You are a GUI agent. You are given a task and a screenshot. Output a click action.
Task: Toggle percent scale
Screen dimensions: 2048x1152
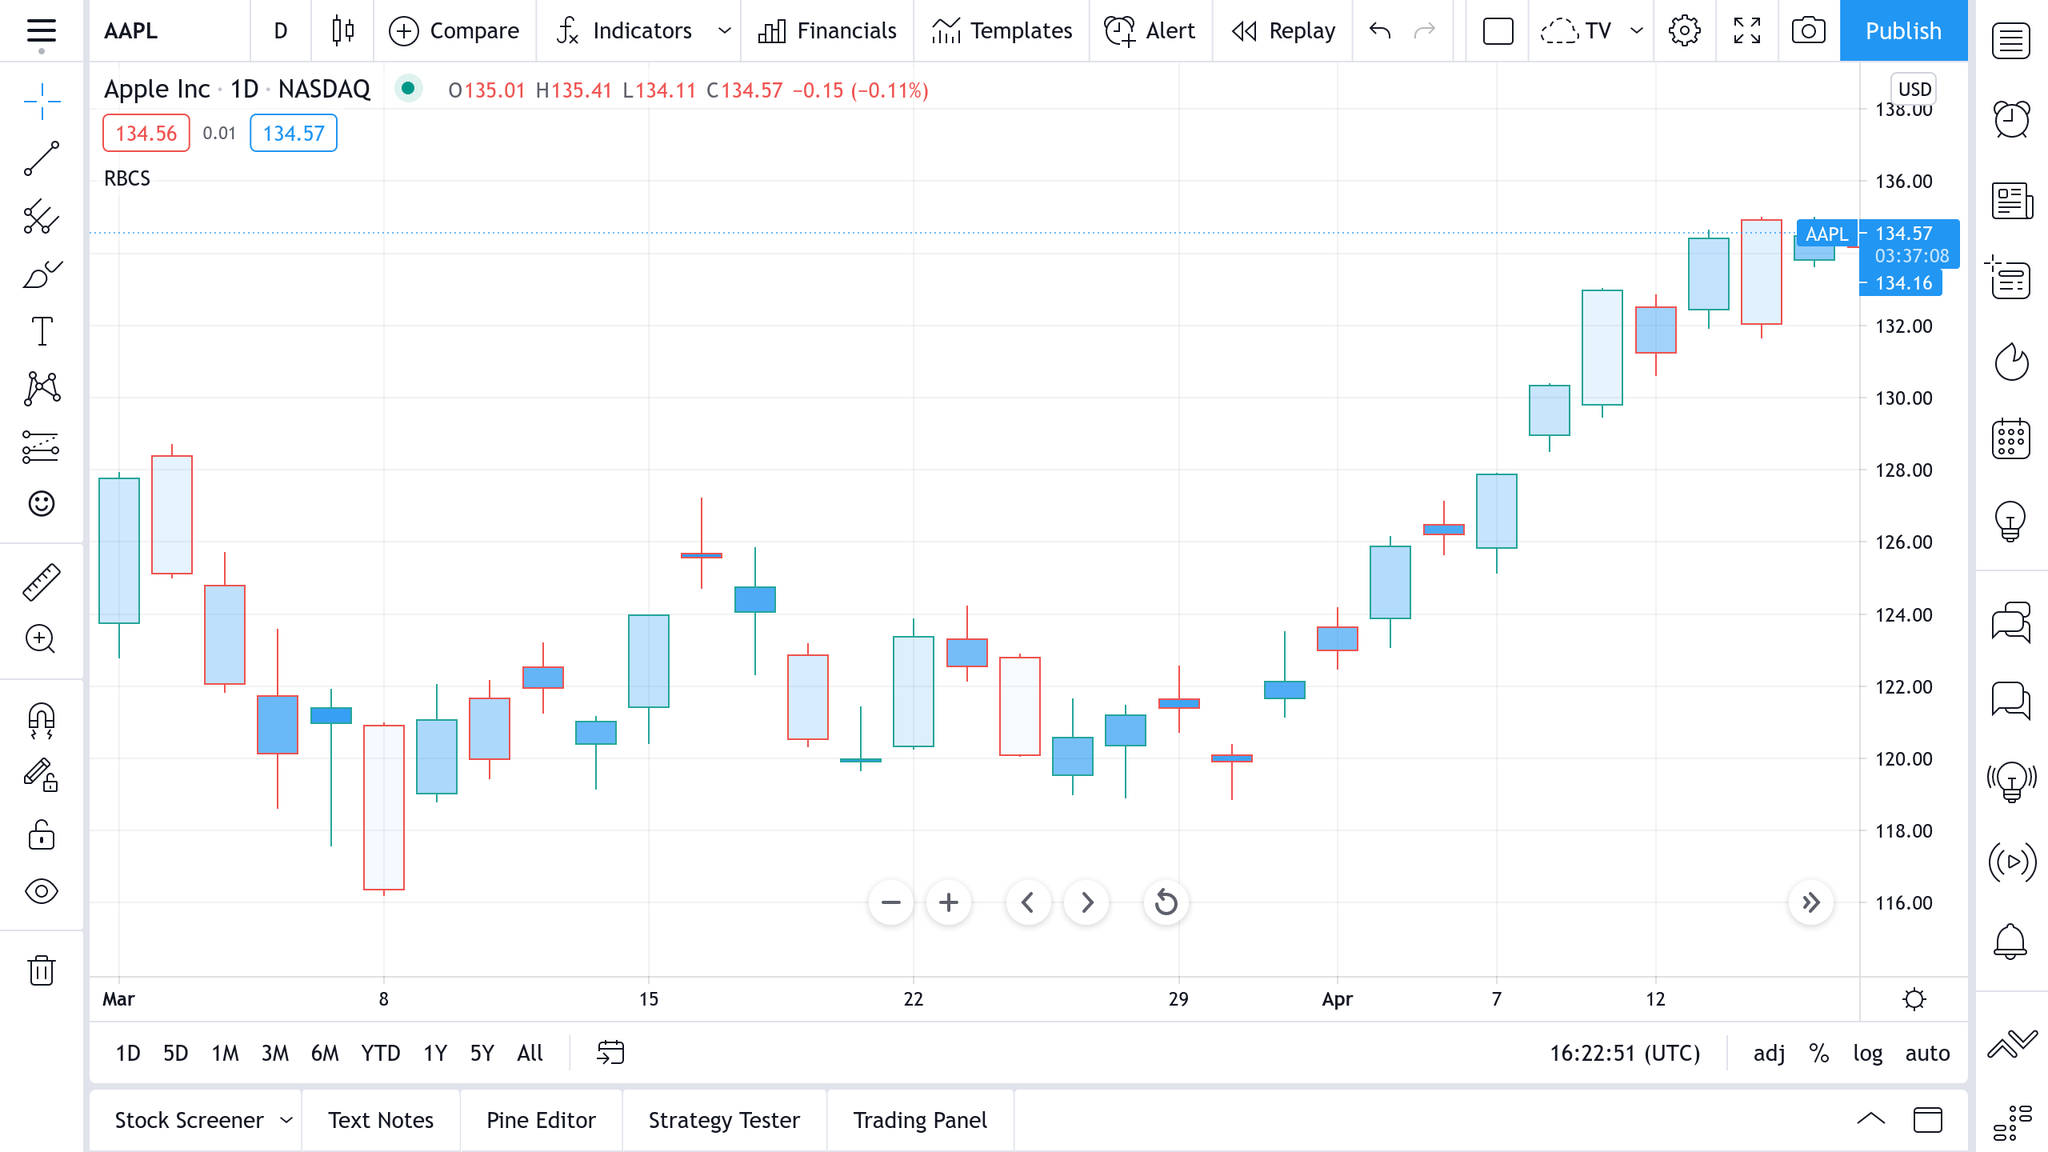point(1819,1053)
